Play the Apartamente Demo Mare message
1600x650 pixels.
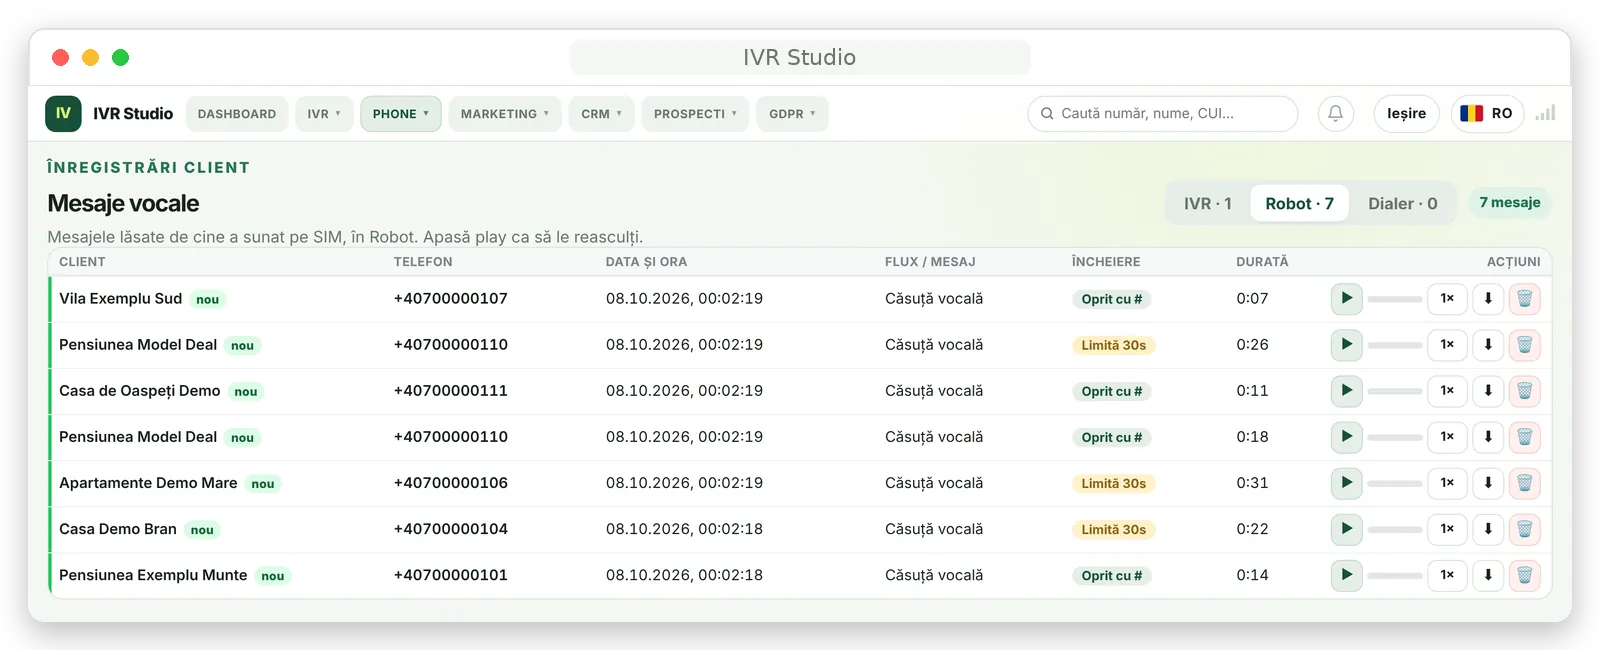[x=1346, y=483]
